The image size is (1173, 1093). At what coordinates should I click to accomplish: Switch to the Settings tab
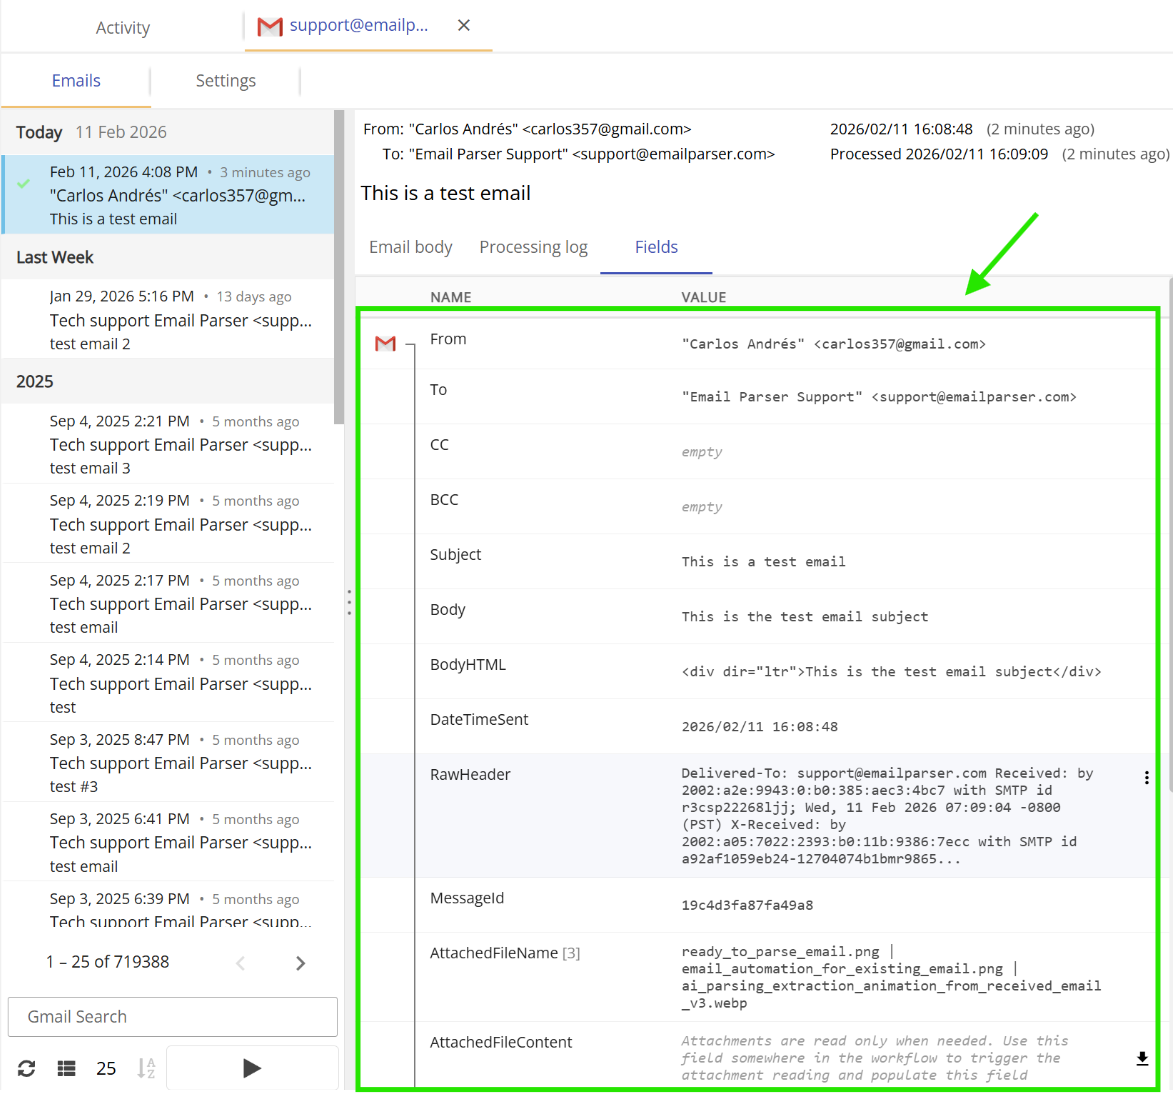point(225,80)
